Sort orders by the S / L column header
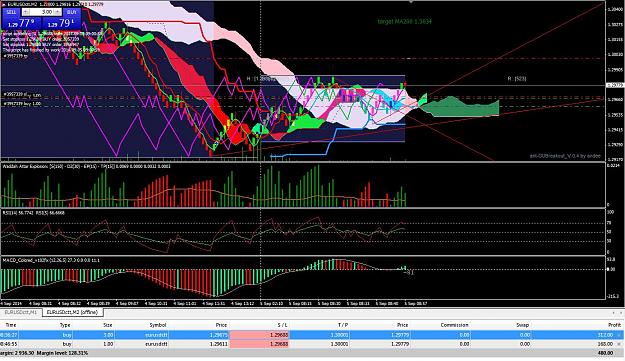This screenshot has width=625, height=361. pos(283,325)
